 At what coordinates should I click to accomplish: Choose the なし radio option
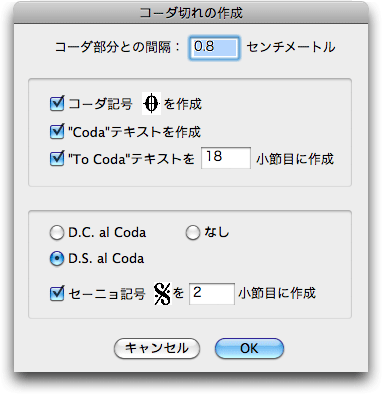pyautogui.click(x=193, y=233)
